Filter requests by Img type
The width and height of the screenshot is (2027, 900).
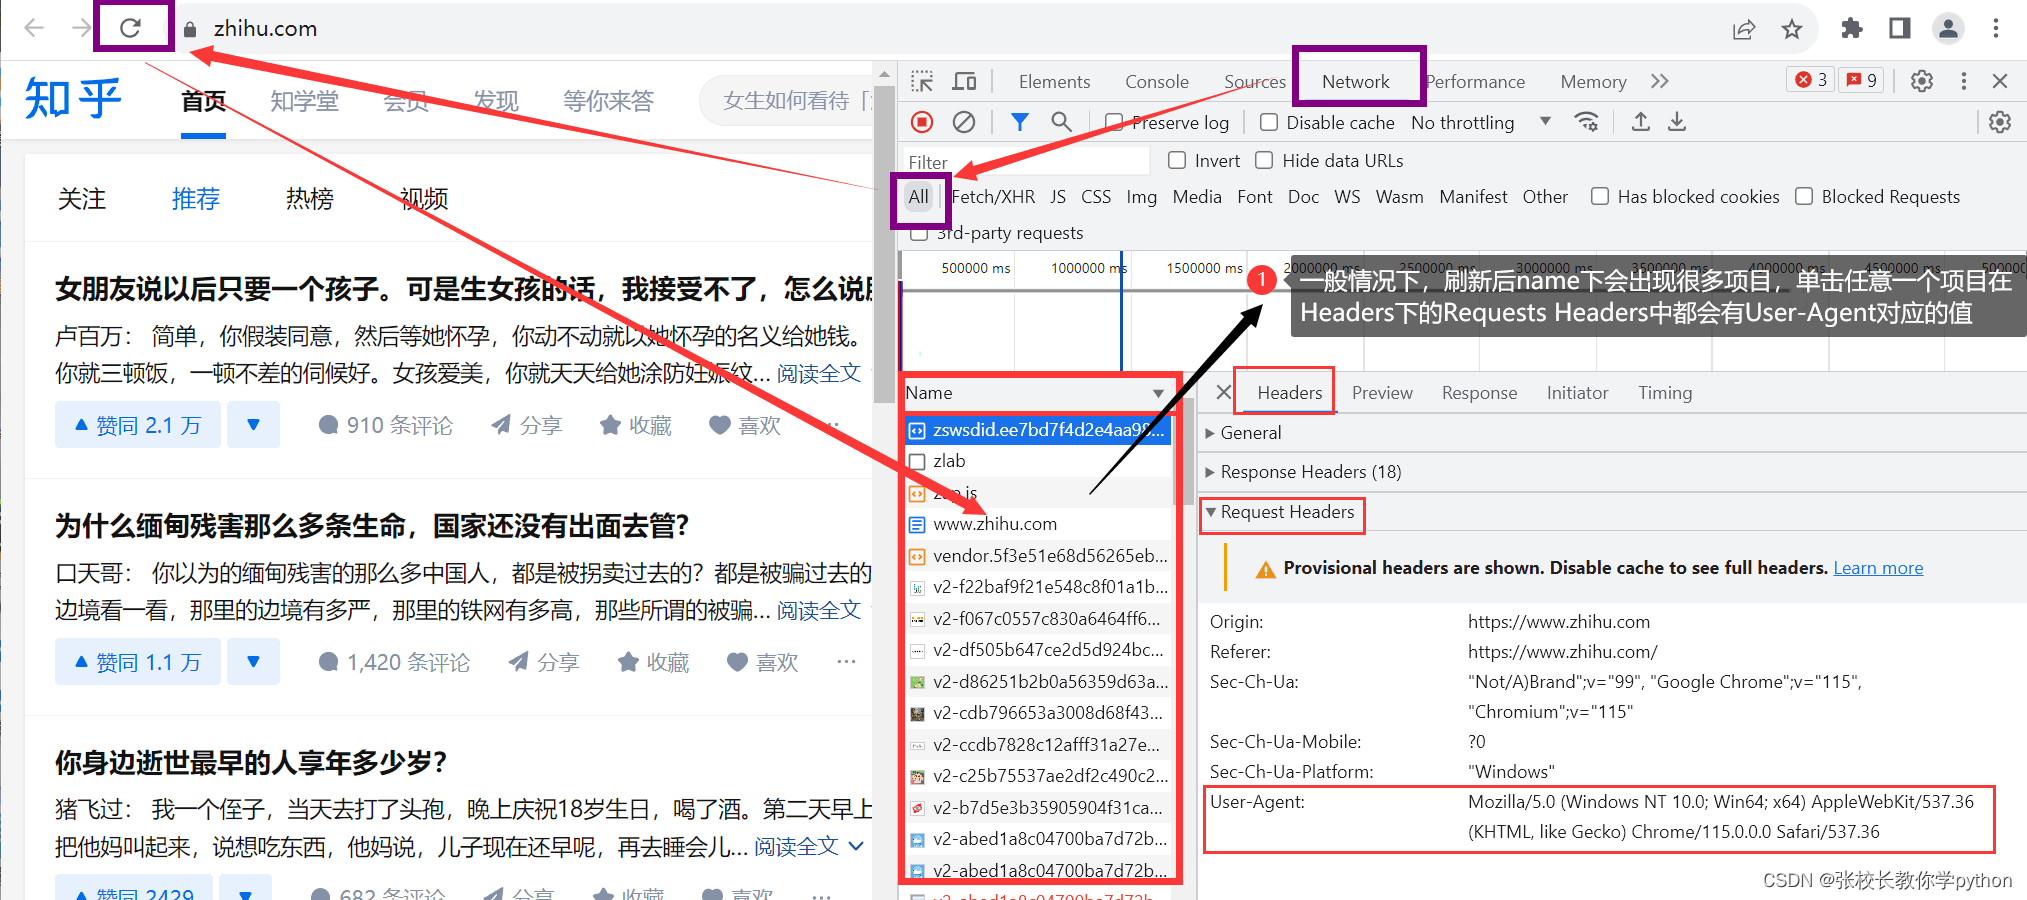coord(1141,197)
